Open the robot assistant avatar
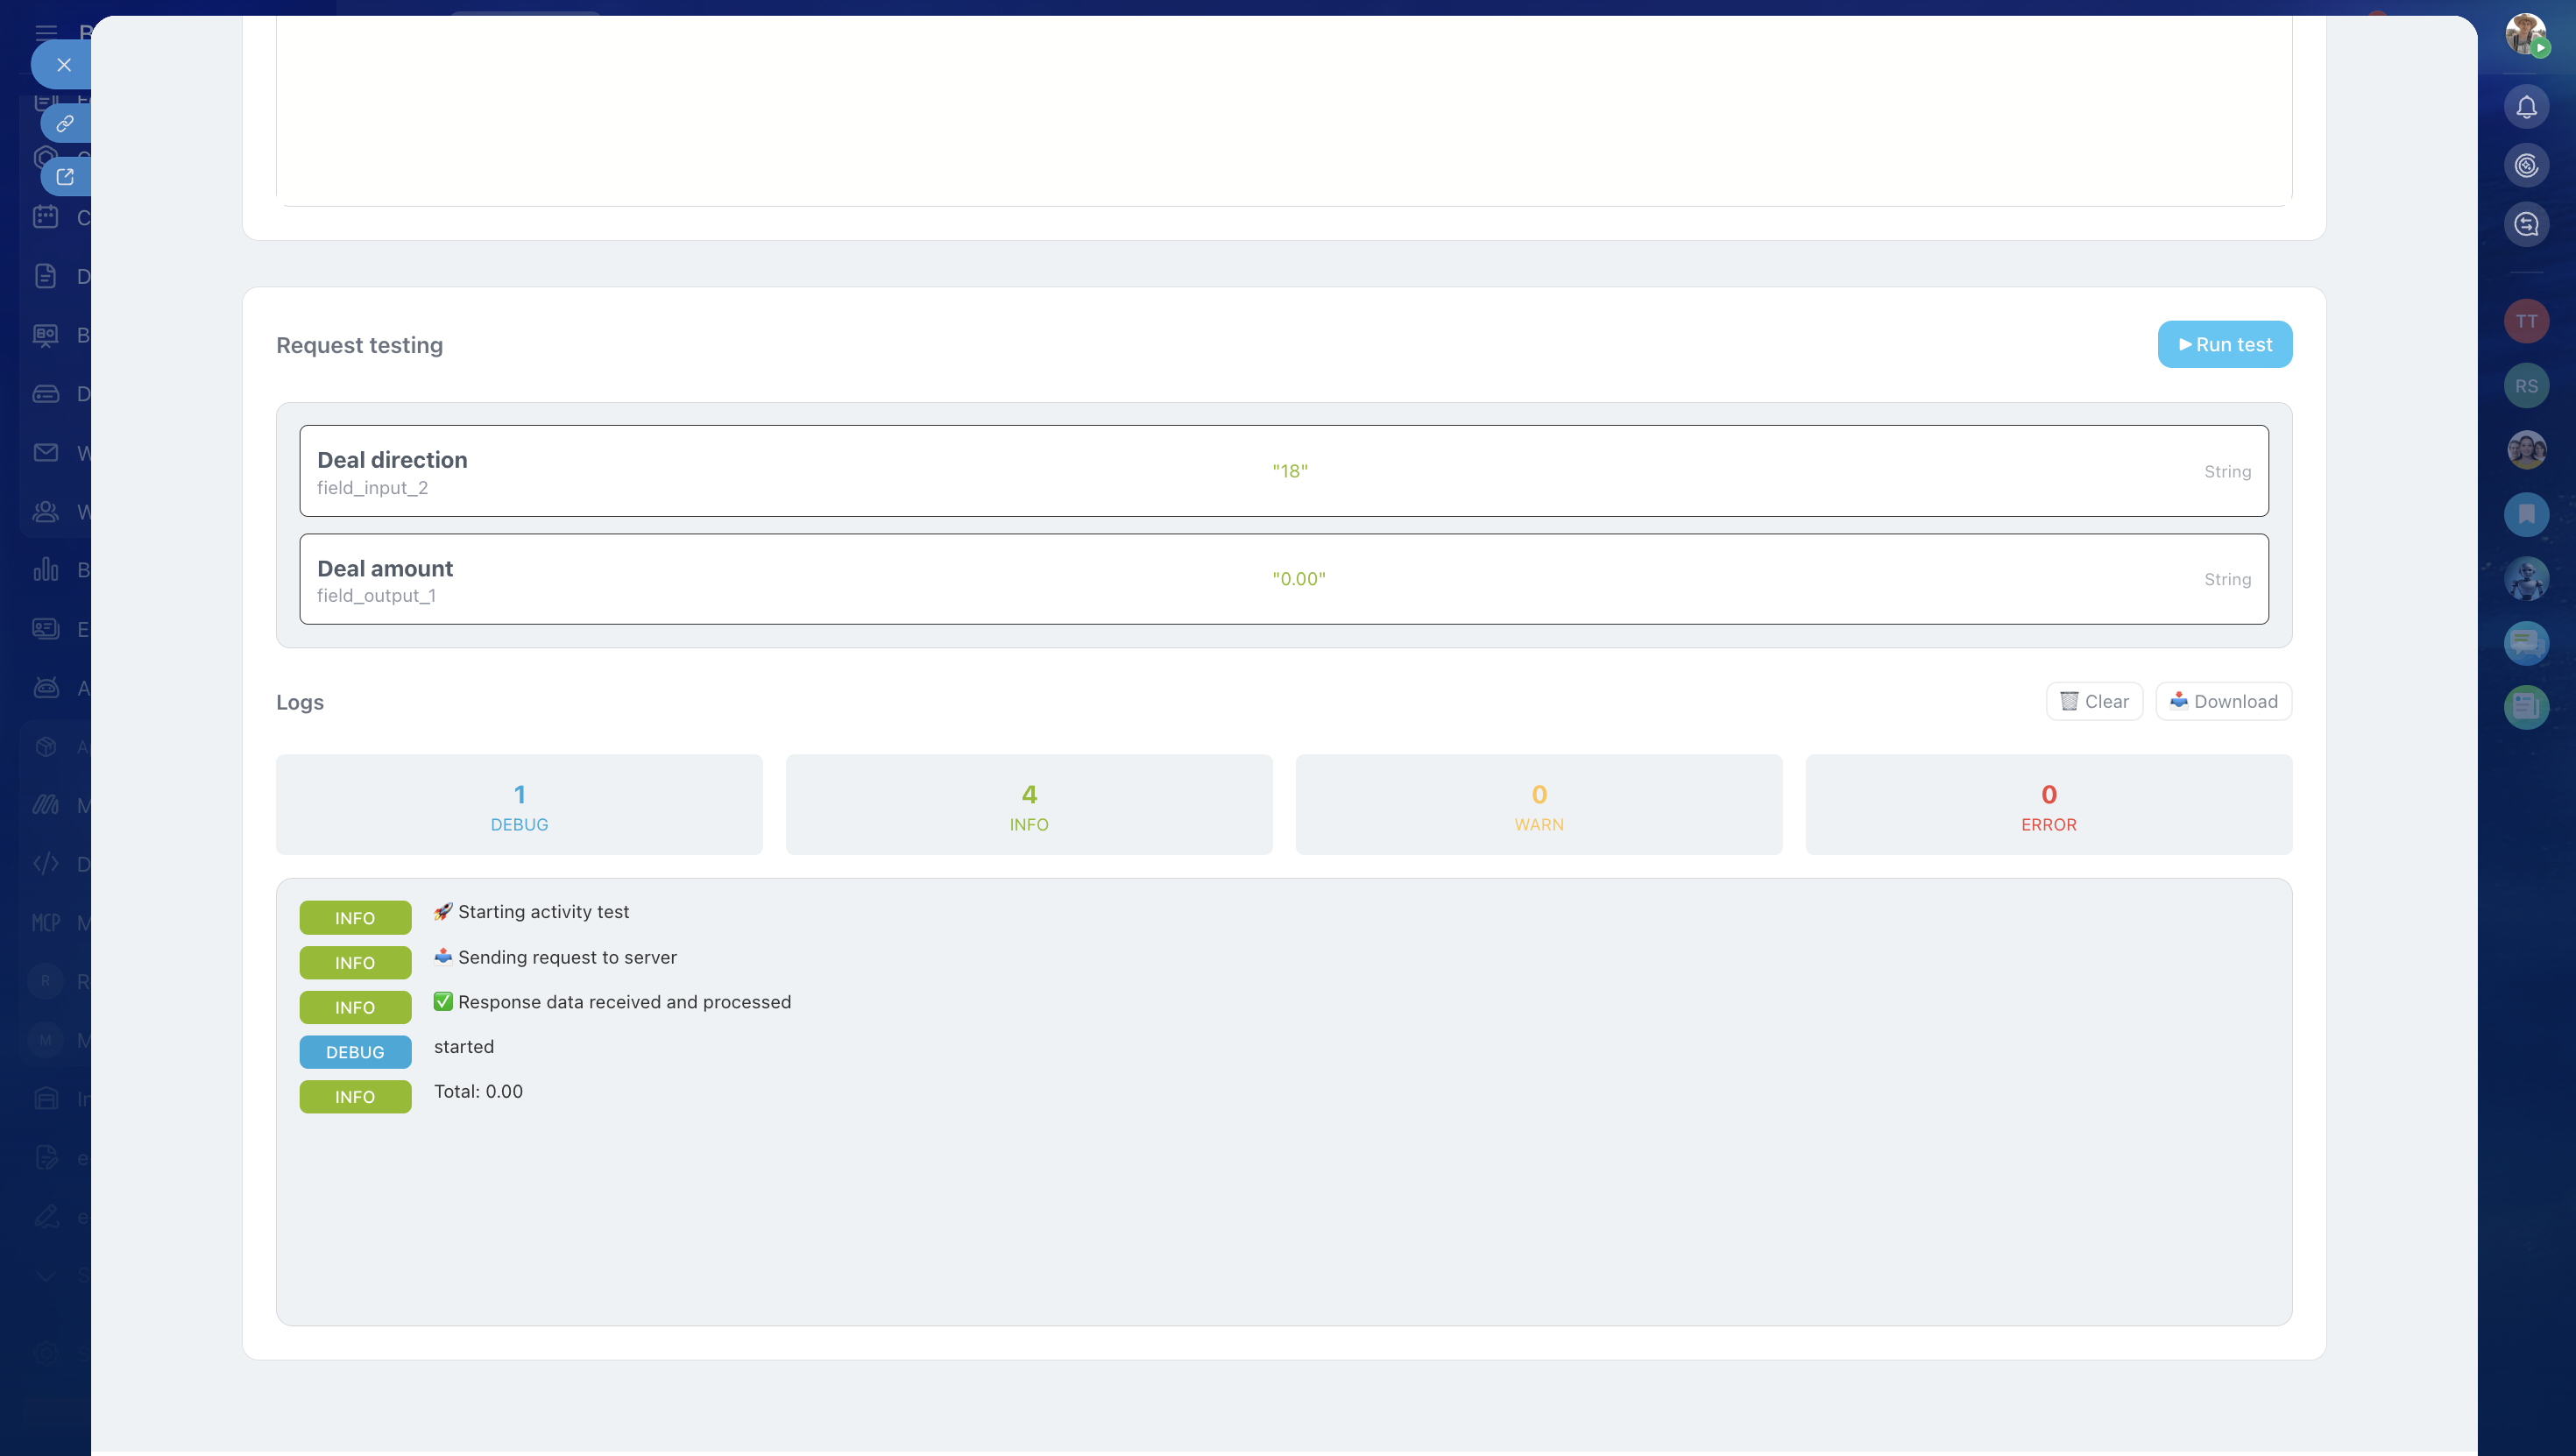2576x1456 pixels. (x=2526, y=579)
